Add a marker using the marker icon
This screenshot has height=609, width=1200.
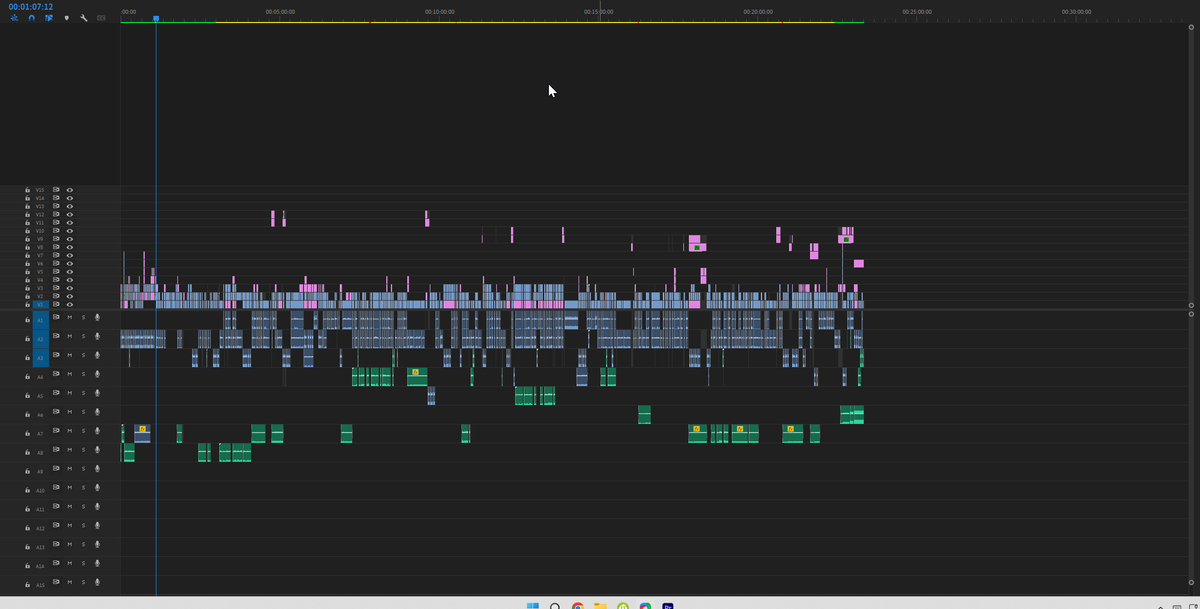[67, 18]
